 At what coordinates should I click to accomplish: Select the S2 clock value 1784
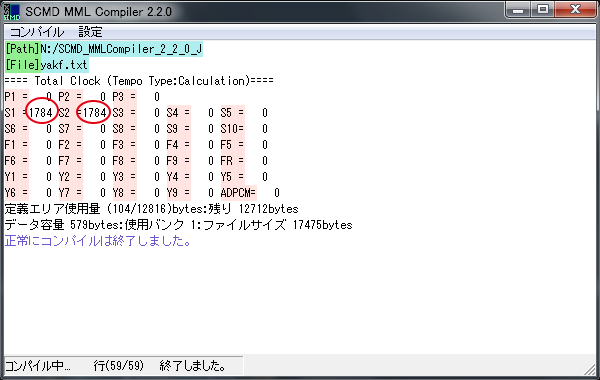point(95,113)
